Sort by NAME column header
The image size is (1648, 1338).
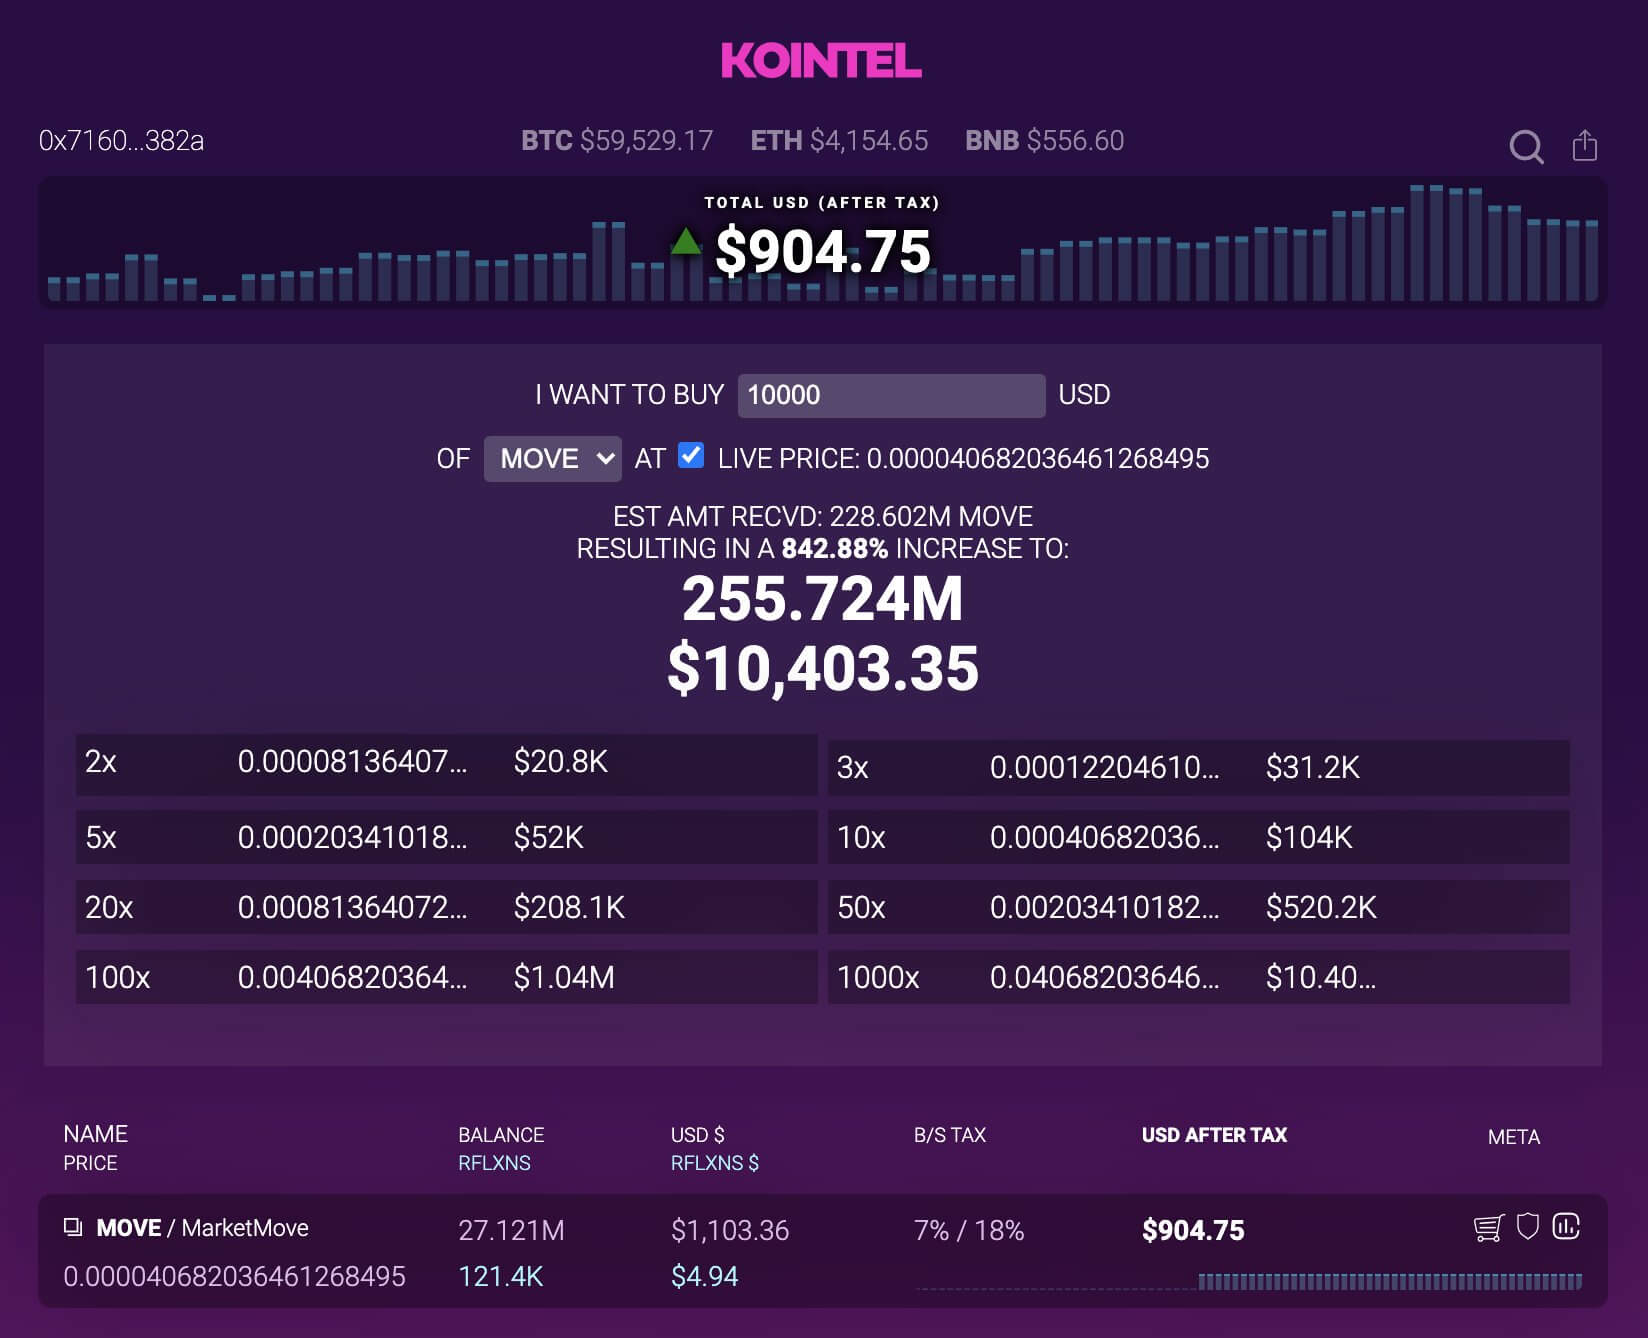pos(95,1134)
